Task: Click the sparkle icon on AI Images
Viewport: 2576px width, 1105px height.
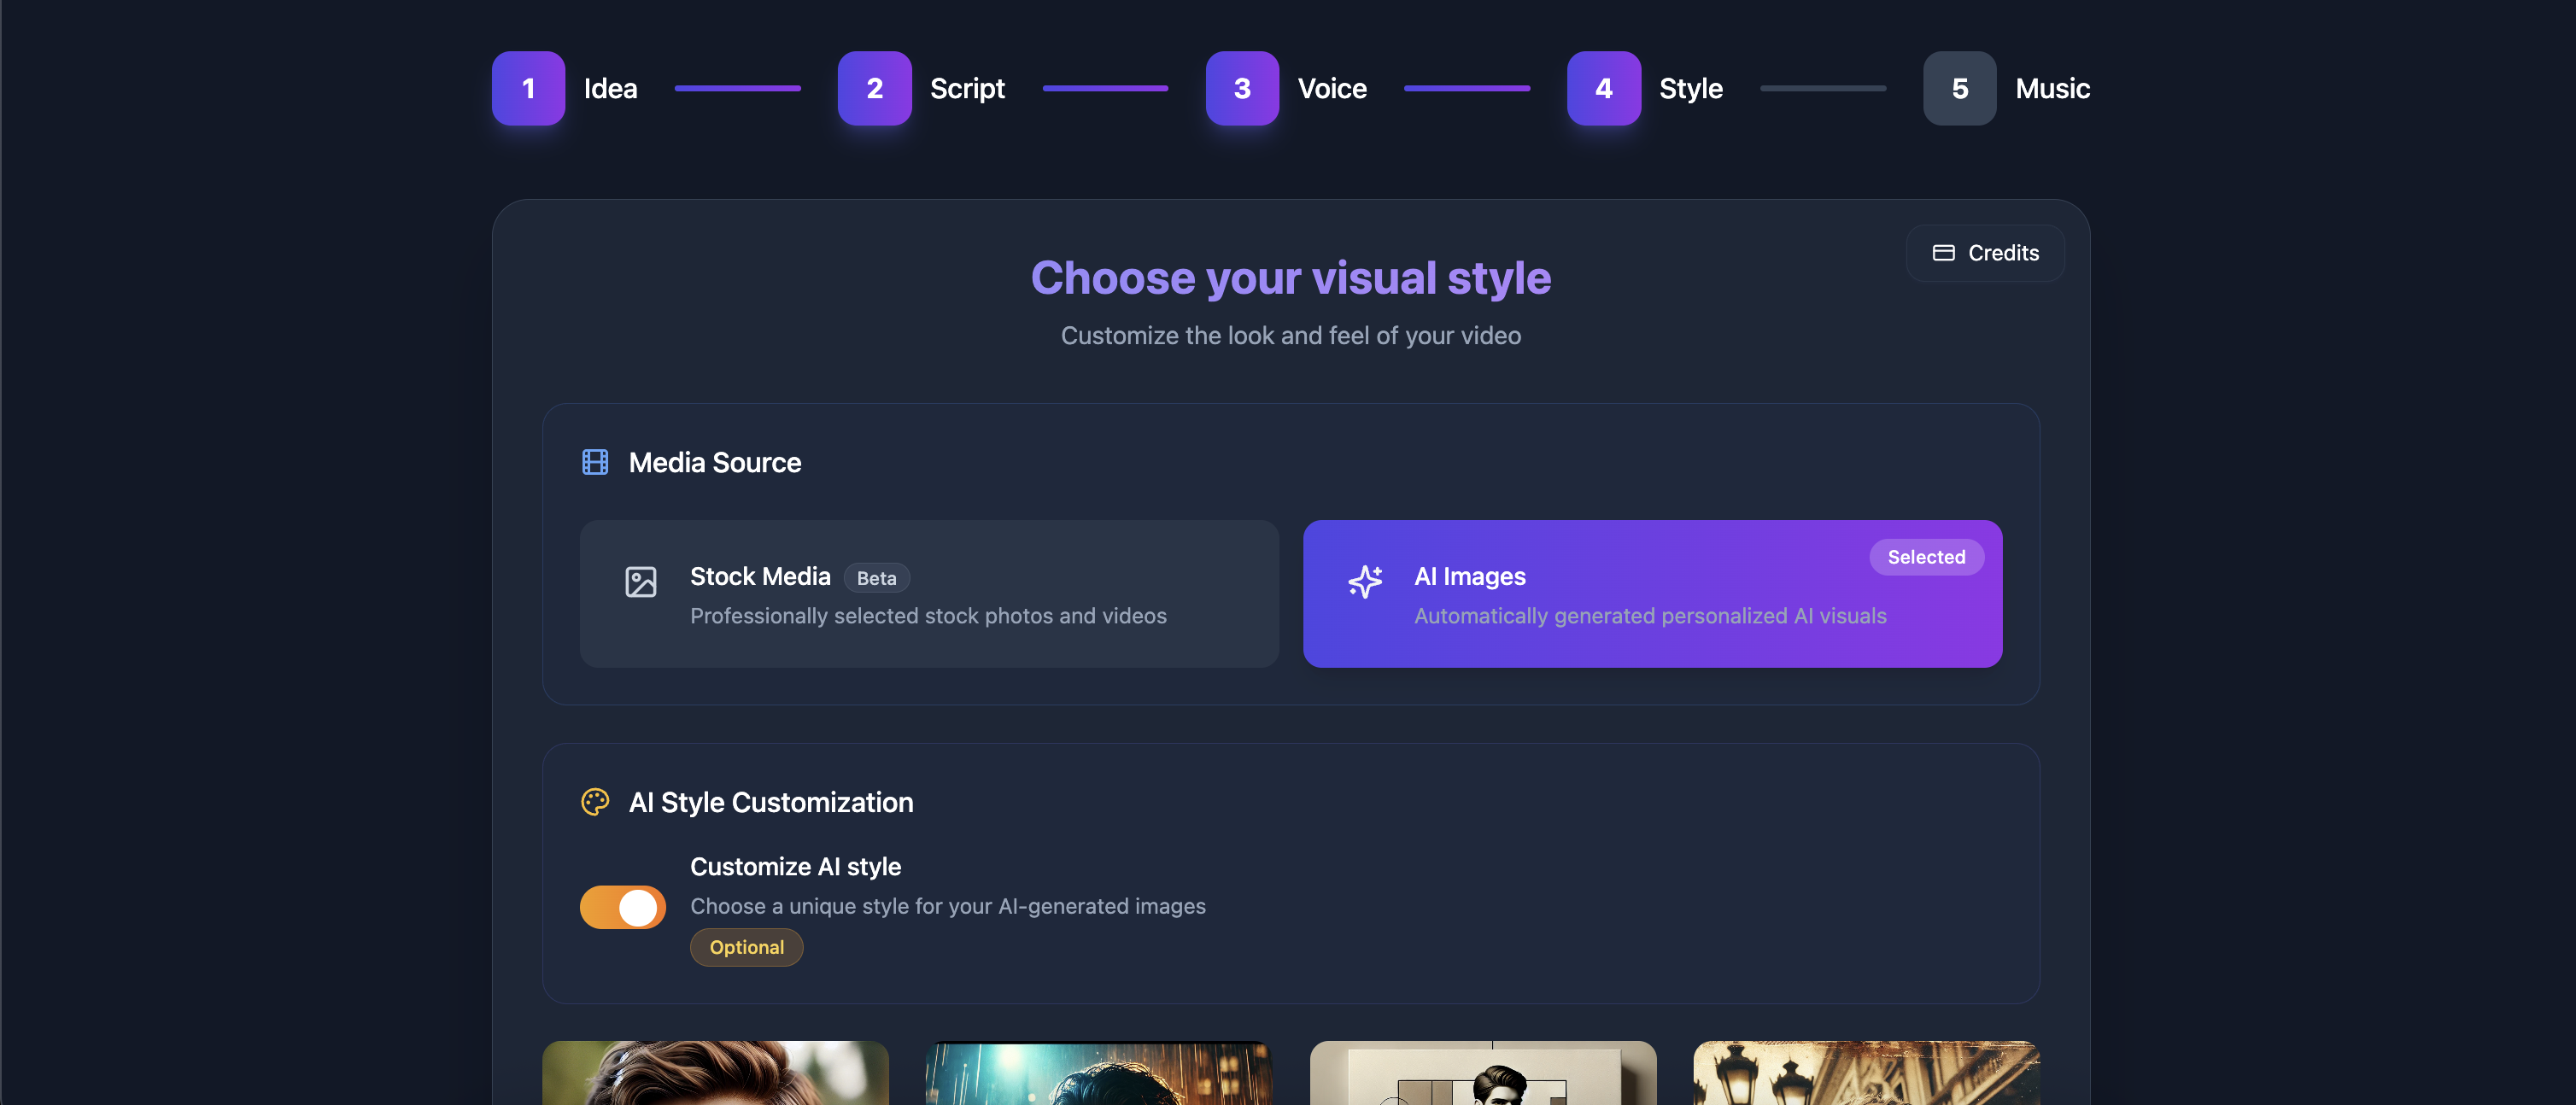Action: coord(1365,581)
